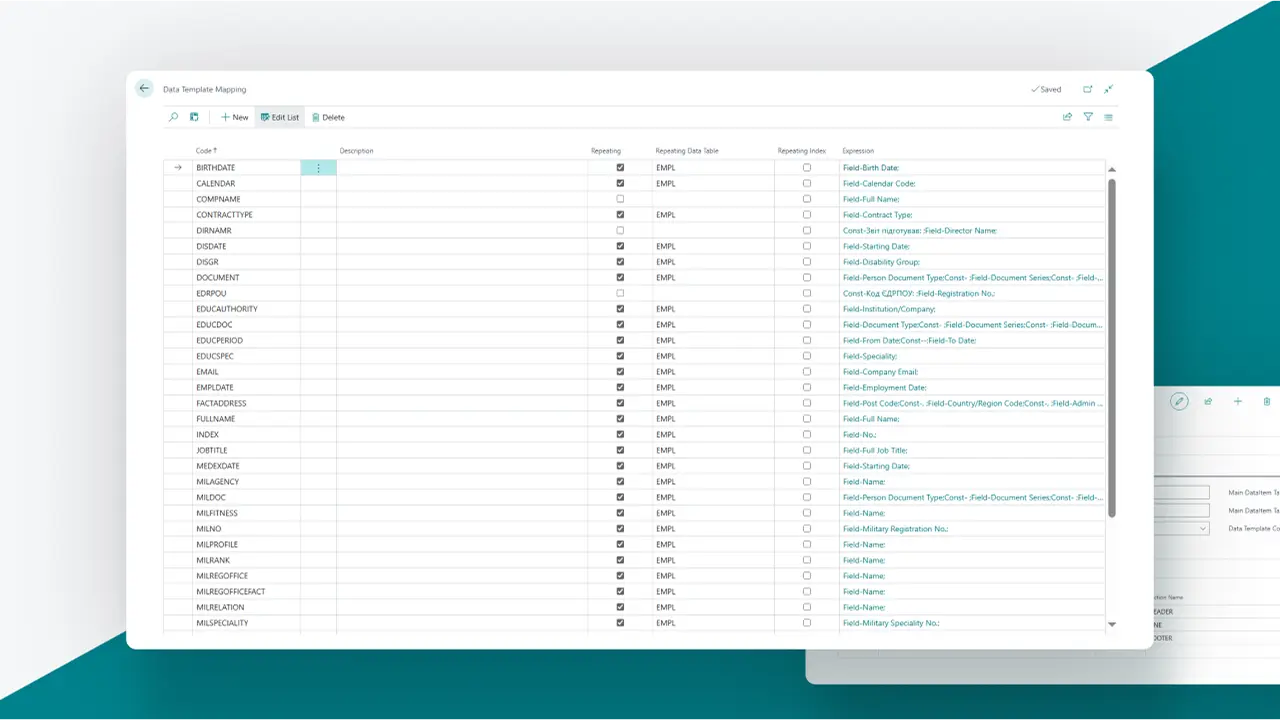Click the New button

click(x=233, y=117)
